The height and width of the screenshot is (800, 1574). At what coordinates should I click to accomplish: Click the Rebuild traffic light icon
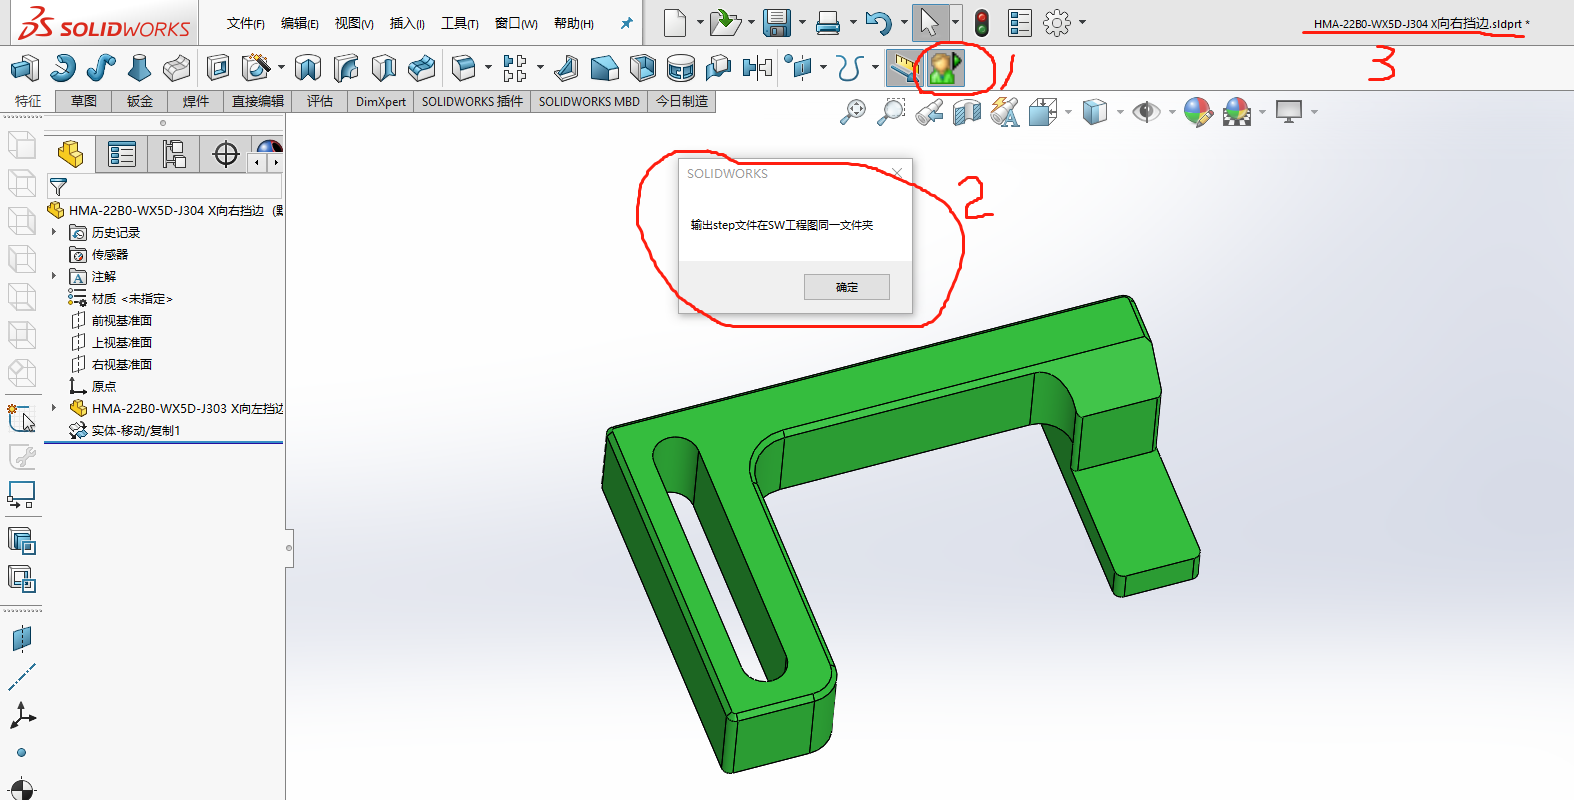coord(982,22)
